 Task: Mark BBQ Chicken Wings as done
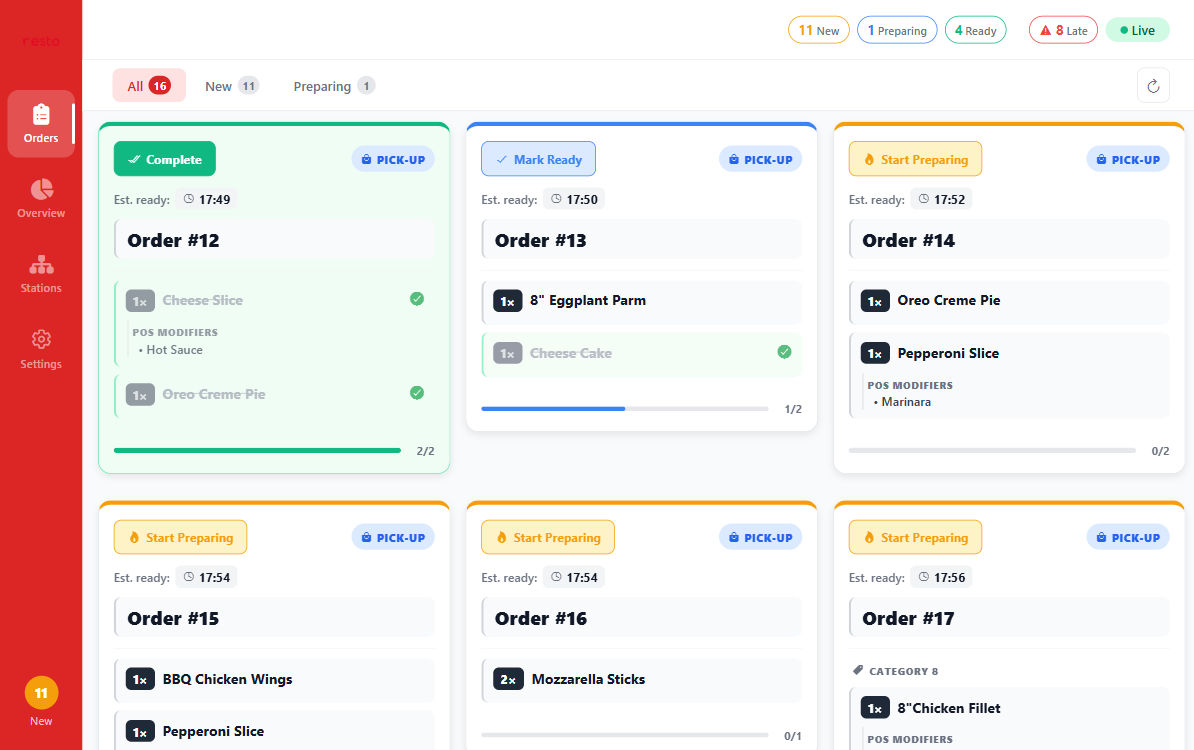click(274, 680)
